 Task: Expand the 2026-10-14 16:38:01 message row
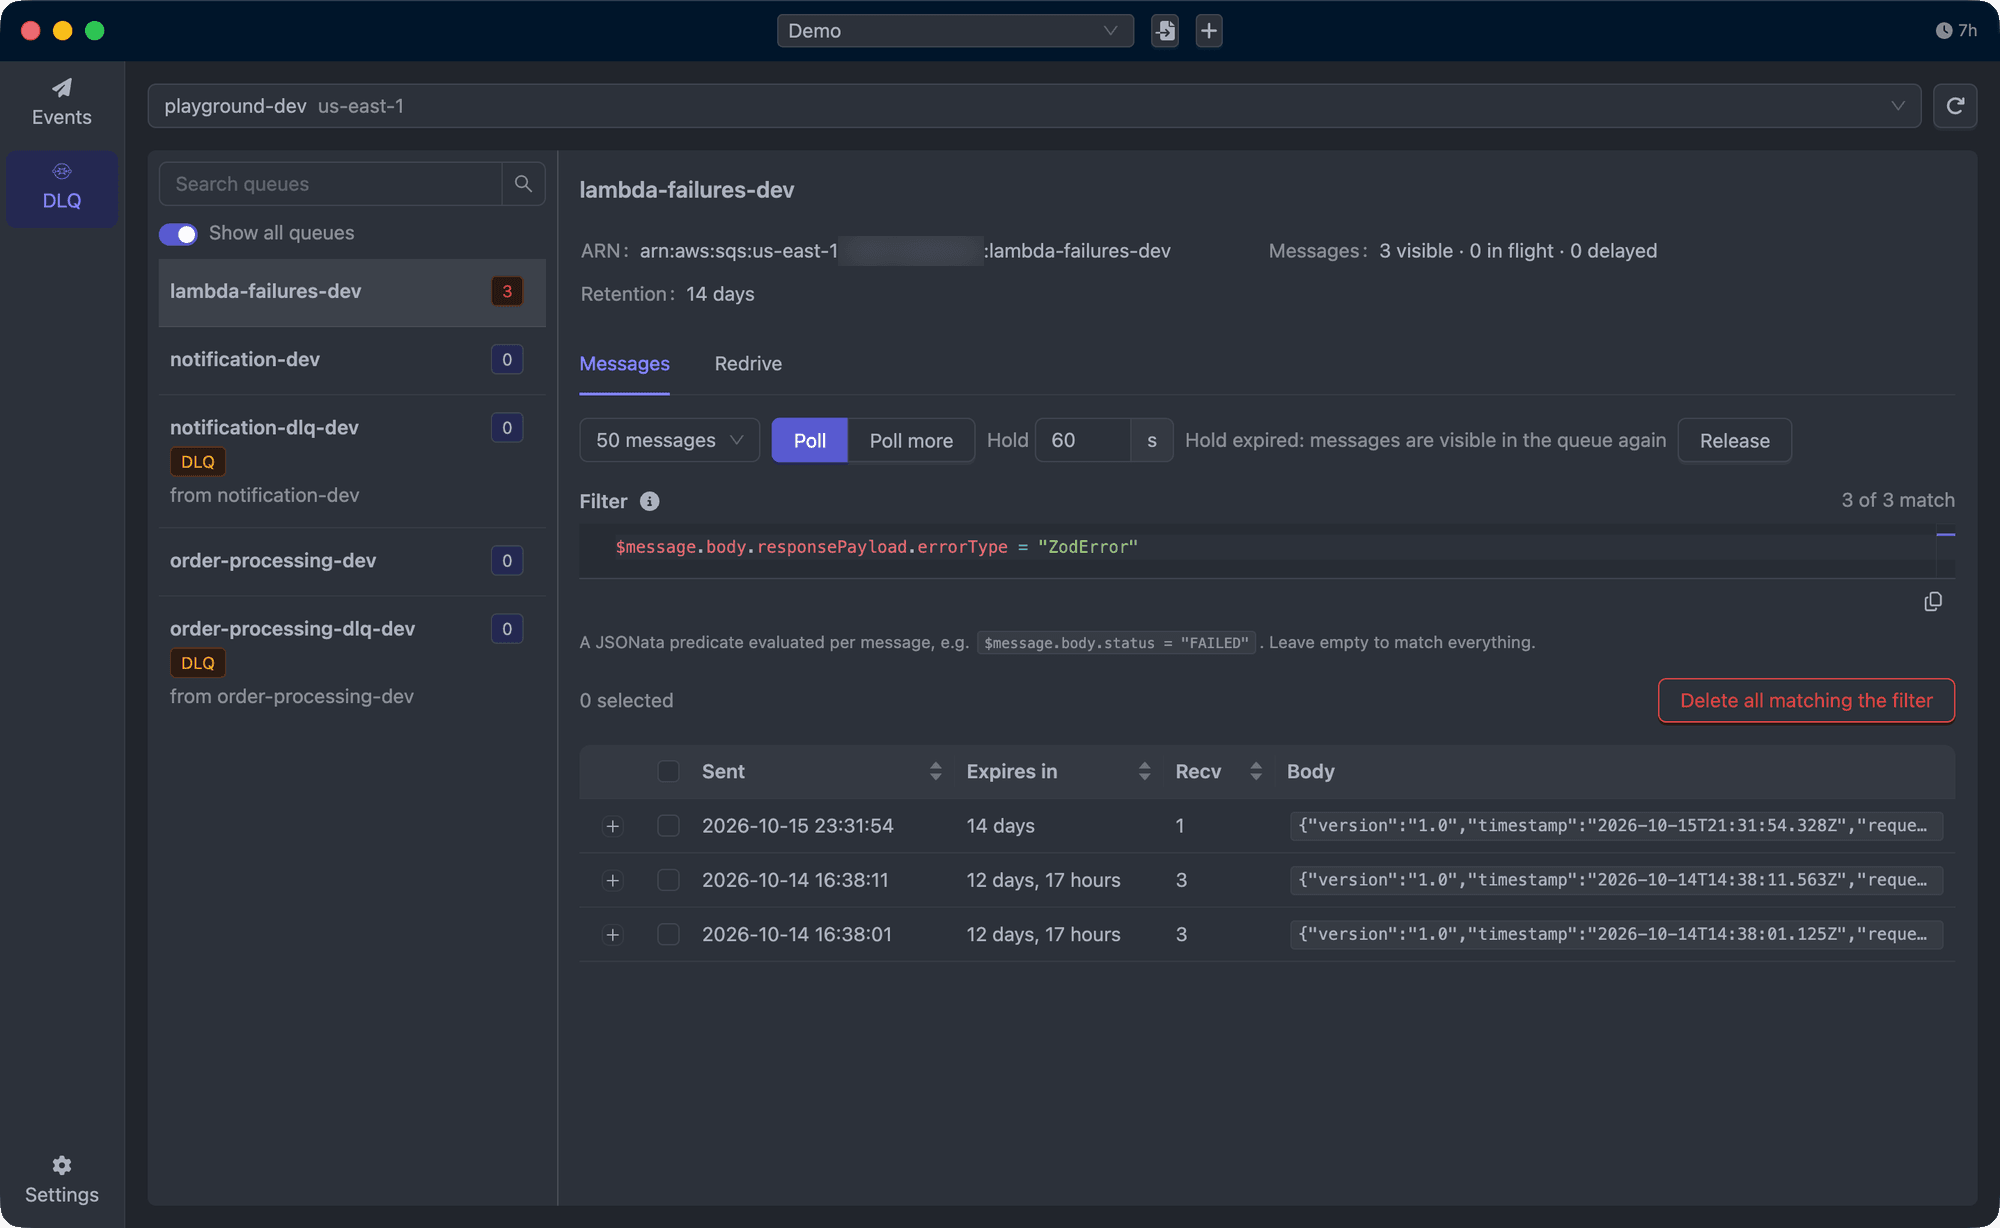pyautogui.click(x=613, y=934)
